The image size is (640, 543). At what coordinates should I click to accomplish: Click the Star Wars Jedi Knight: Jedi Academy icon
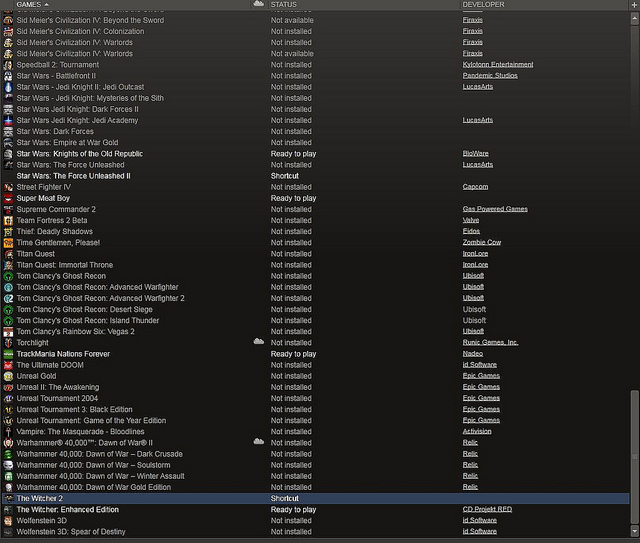tap(8, 120)
